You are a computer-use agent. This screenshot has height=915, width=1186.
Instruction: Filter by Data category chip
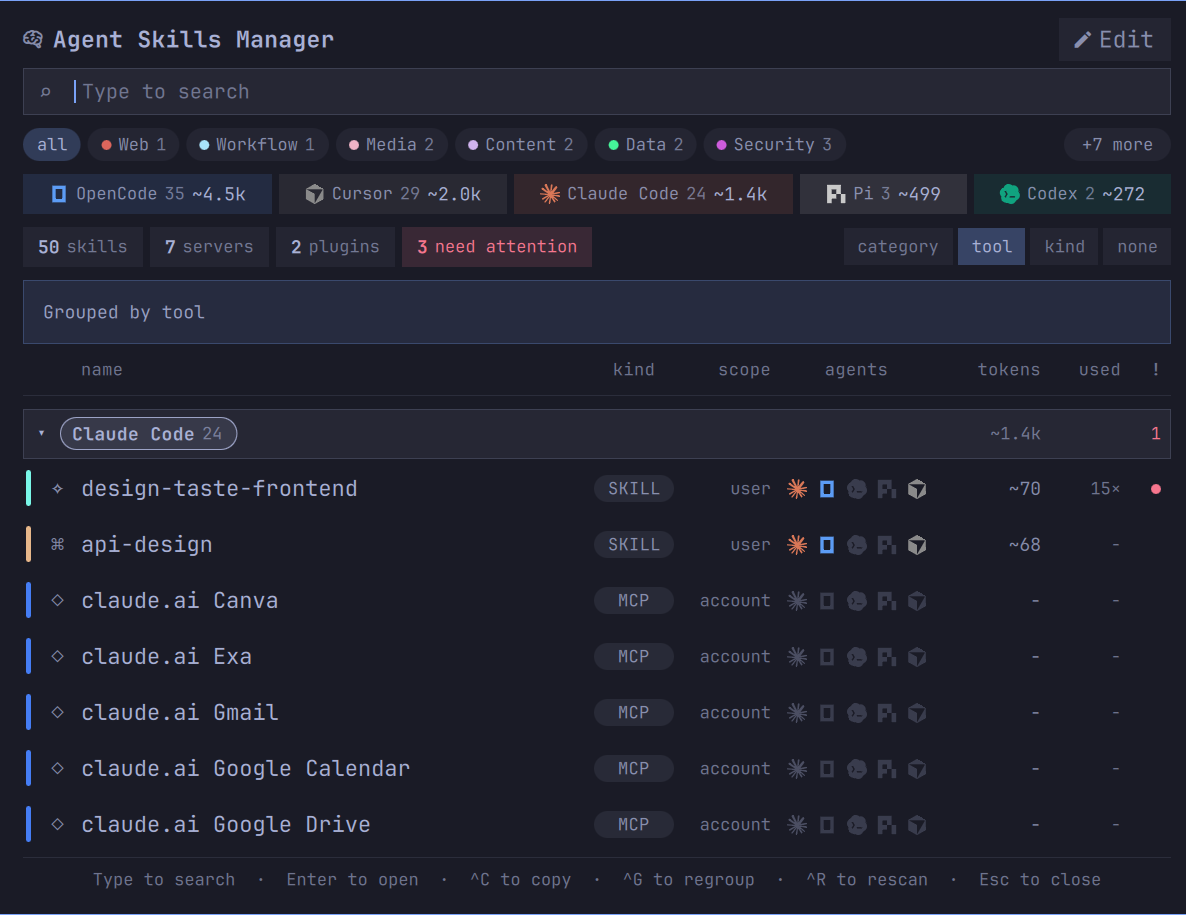pos(645,144)
